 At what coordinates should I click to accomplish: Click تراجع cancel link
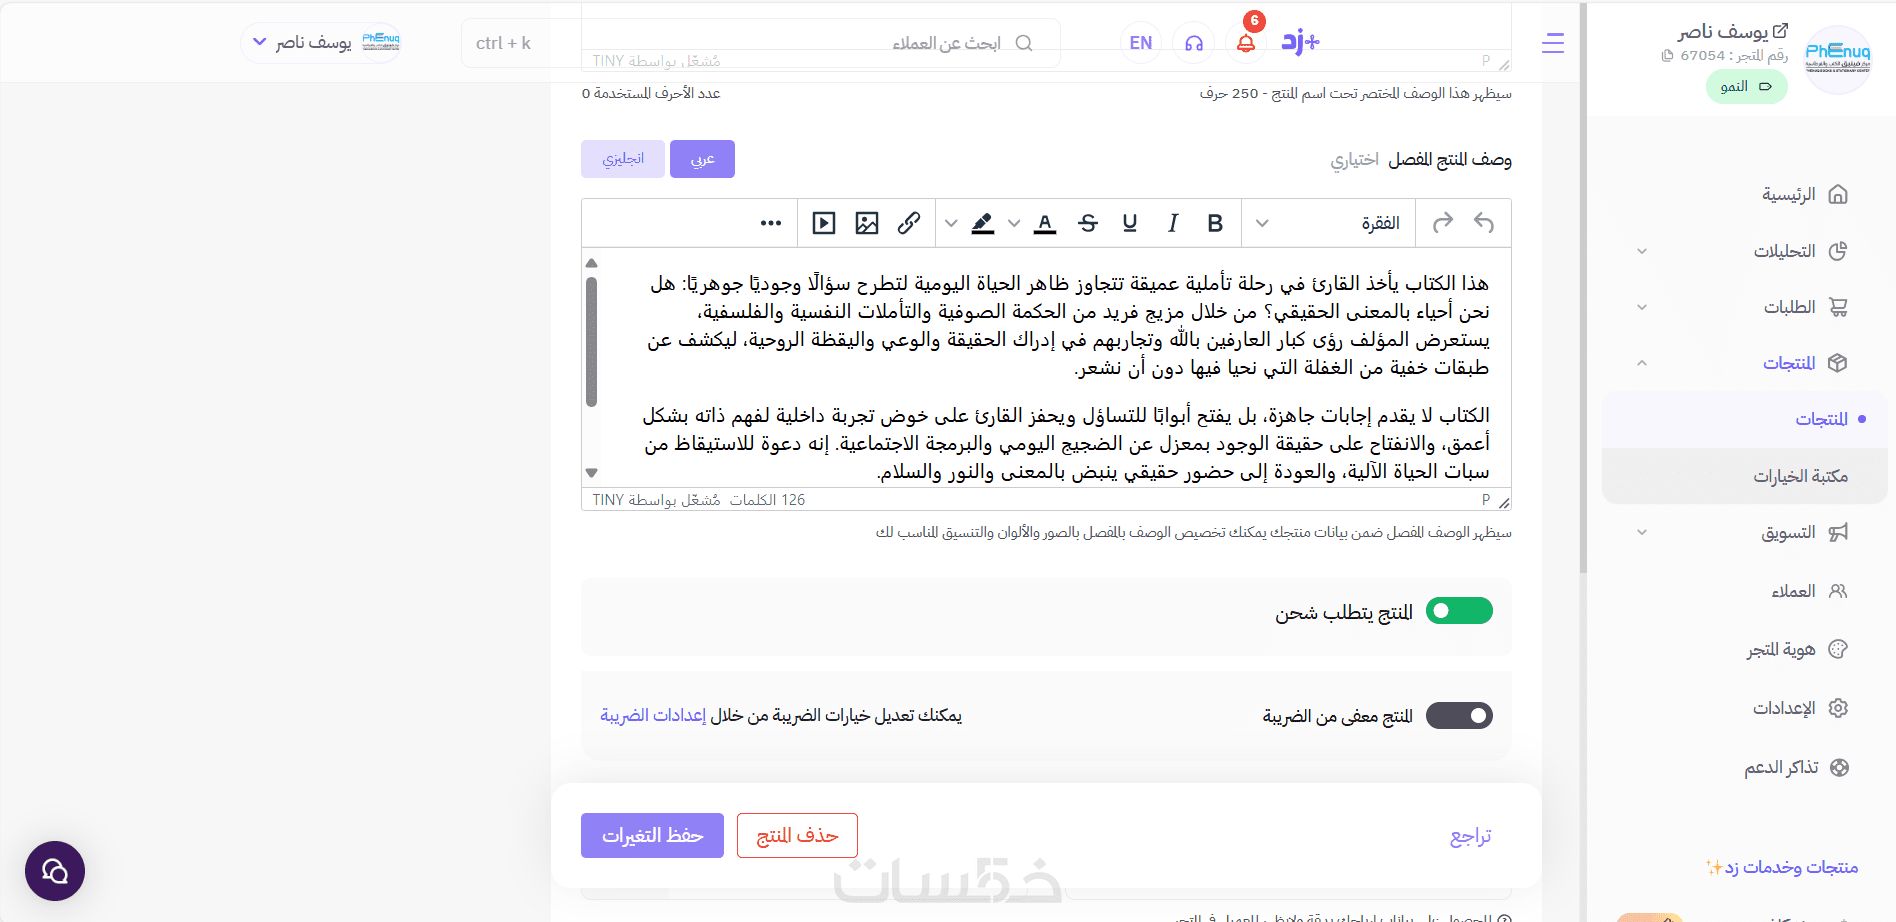(x=1471, y=836)
